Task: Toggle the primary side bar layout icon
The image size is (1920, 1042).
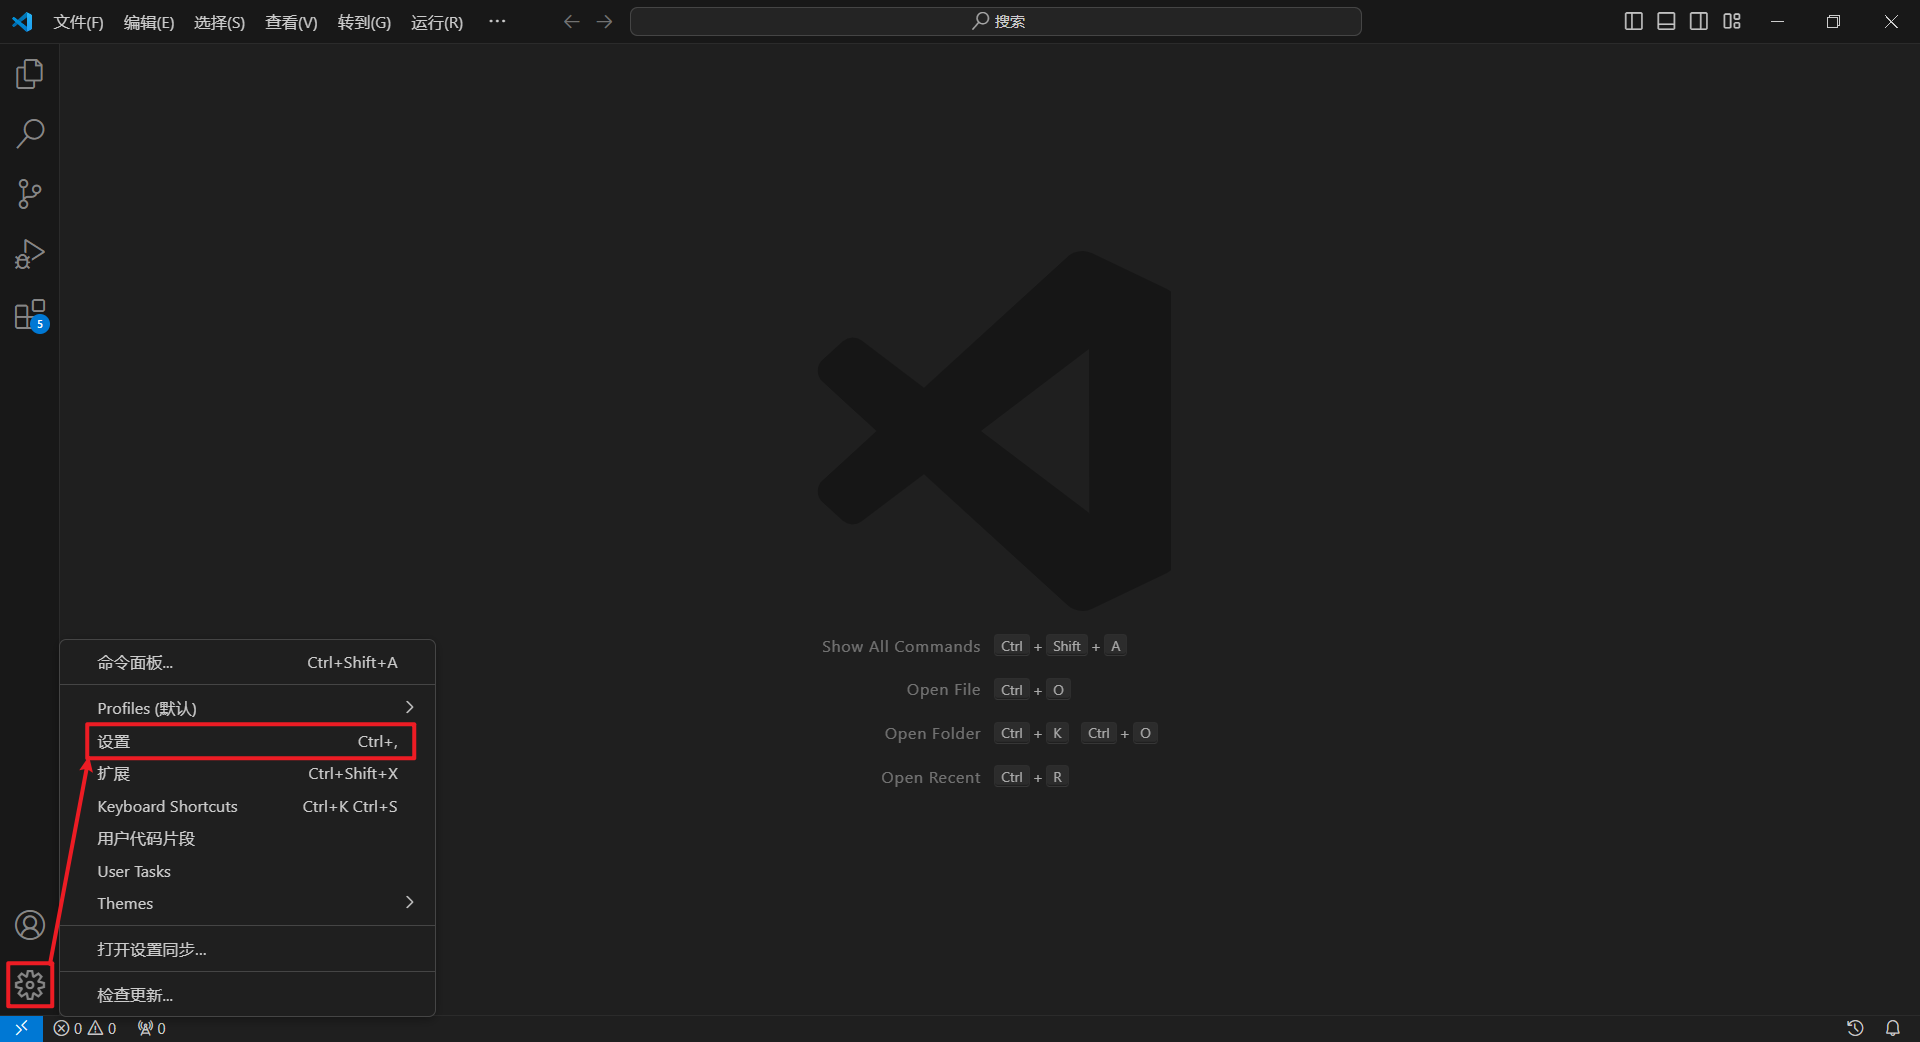Action: pyautogui.click(x=1634, y=21)
